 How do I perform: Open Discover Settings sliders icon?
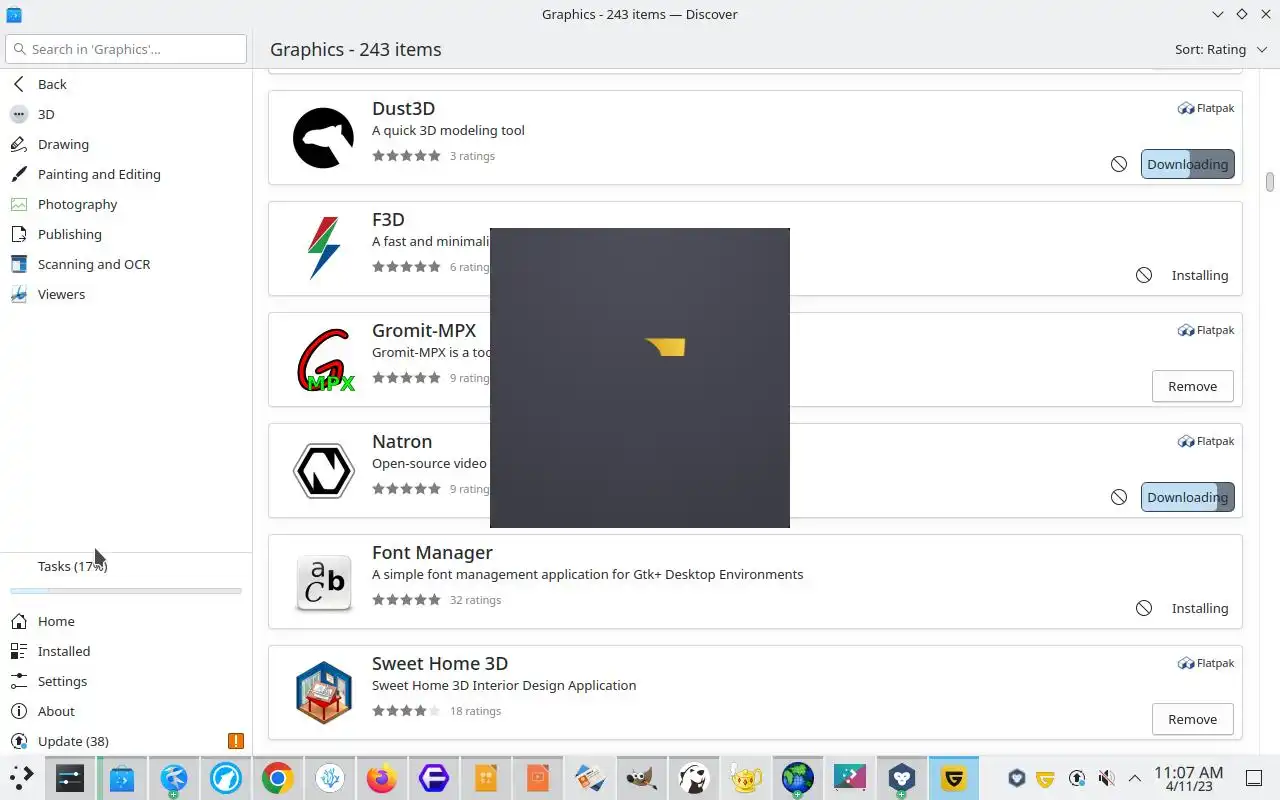click(19, 681)
